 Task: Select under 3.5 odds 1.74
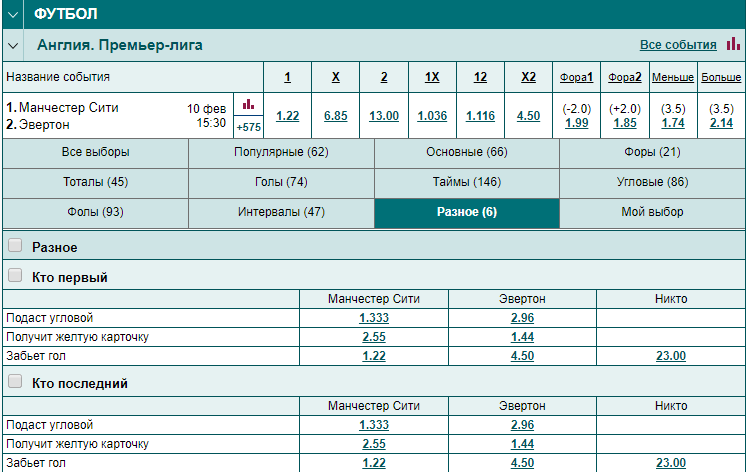(673, 123)
